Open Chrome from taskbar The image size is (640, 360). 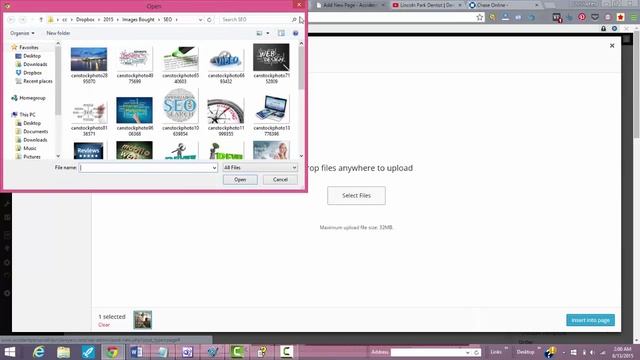click(x=113, y=352)
